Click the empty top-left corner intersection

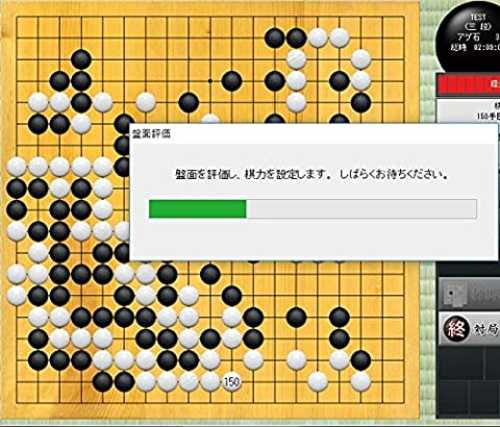coord(17,17)
